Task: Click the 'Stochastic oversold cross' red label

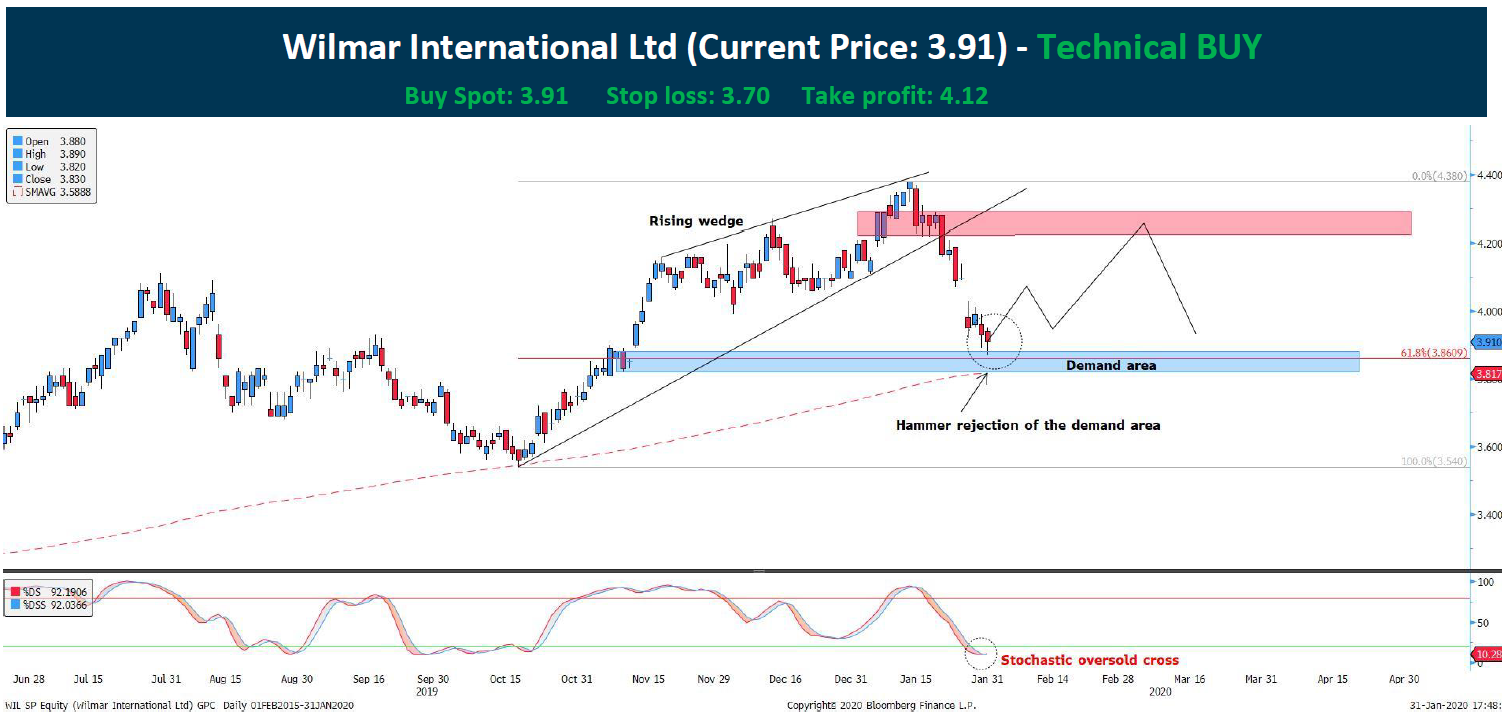Action: coord(1090,660)
